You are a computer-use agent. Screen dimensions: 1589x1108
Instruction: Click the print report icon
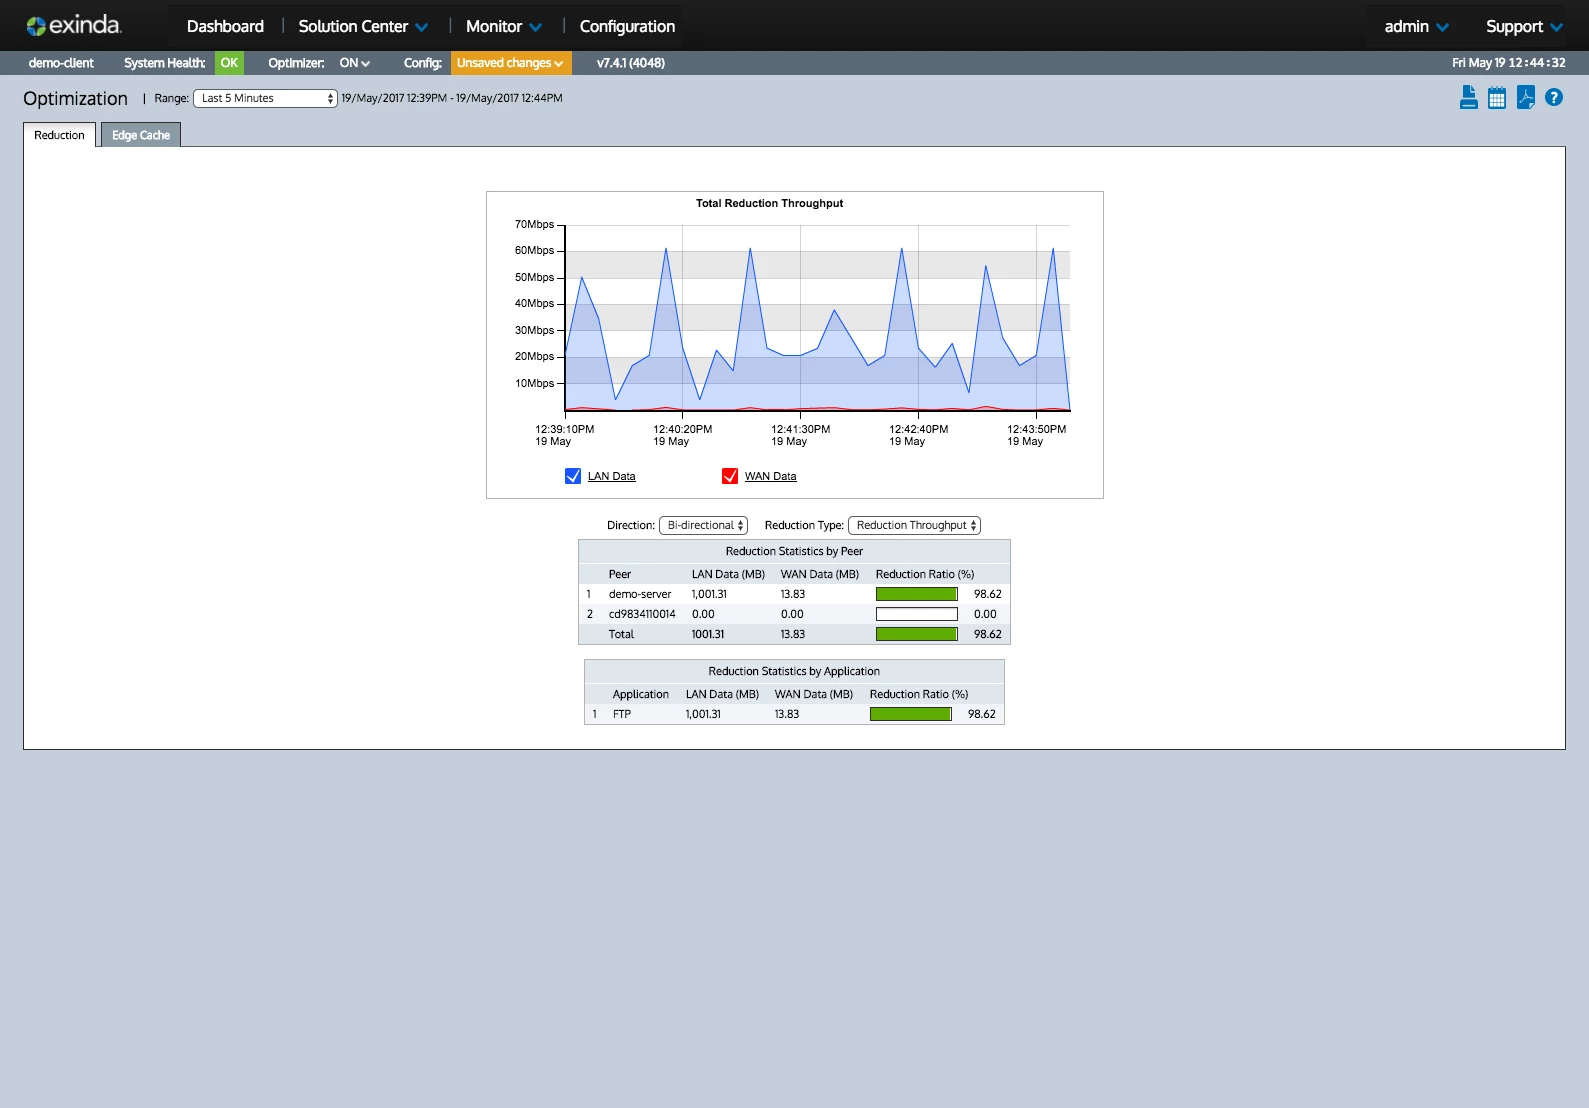pyautogui.click(x=1468, y=98)
